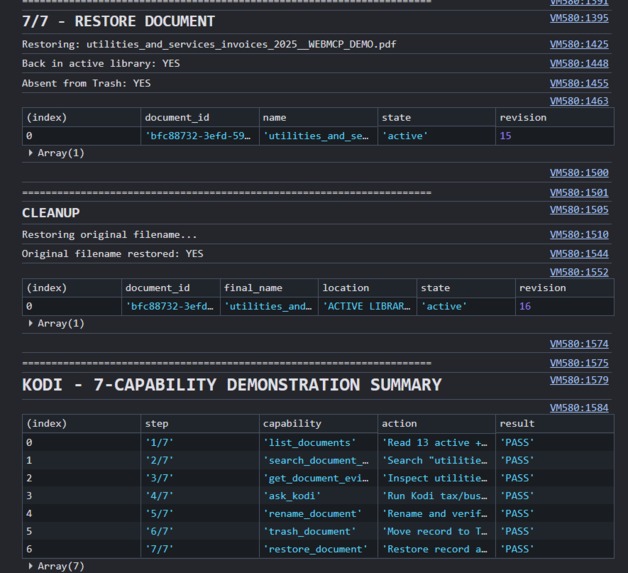
Task: Select 'search_document_…' capability cell
Action: tap(316, 460)
